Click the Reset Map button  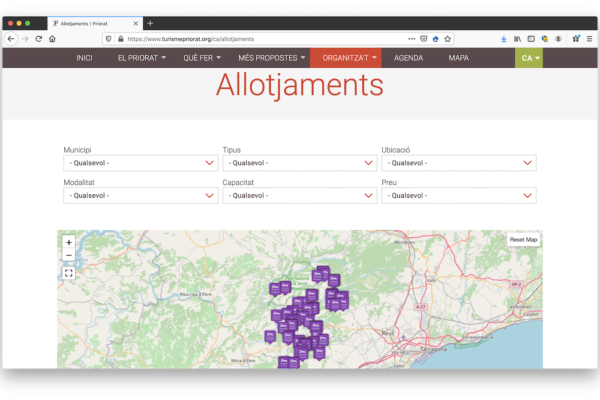(x=523, y=240)
